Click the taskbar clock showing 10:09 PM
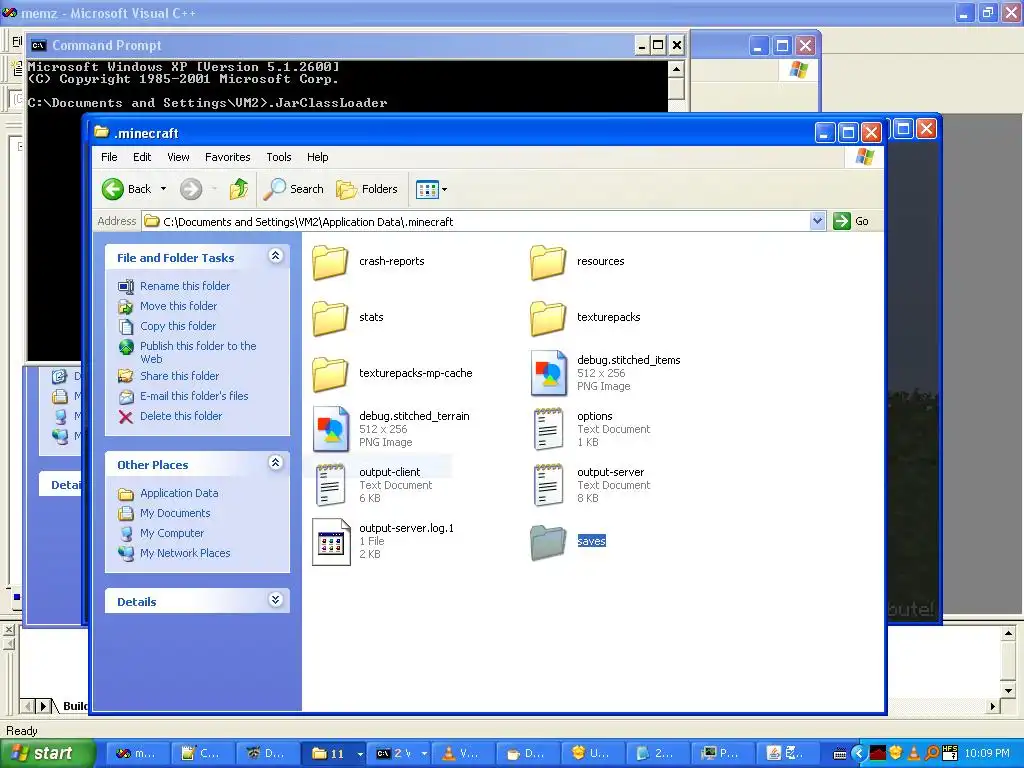1024x768 pixels. (987, 754)
